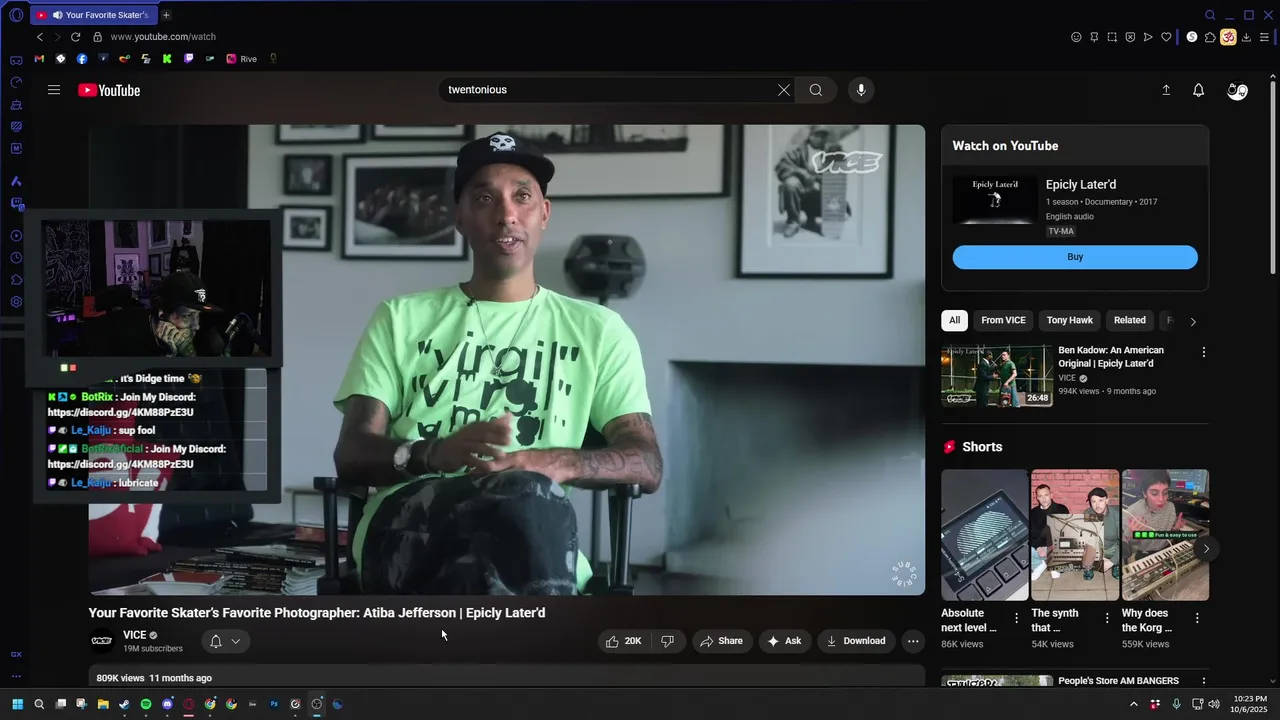Open options menu for Ben Kadow video
Viewport: 1280px width, 720px height.
point(1203,352)
